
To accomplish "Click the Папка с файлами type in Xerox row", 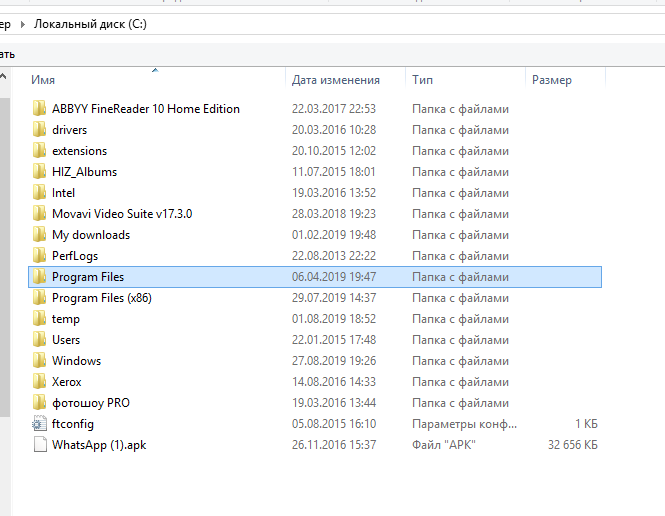I will click(460, 382).
